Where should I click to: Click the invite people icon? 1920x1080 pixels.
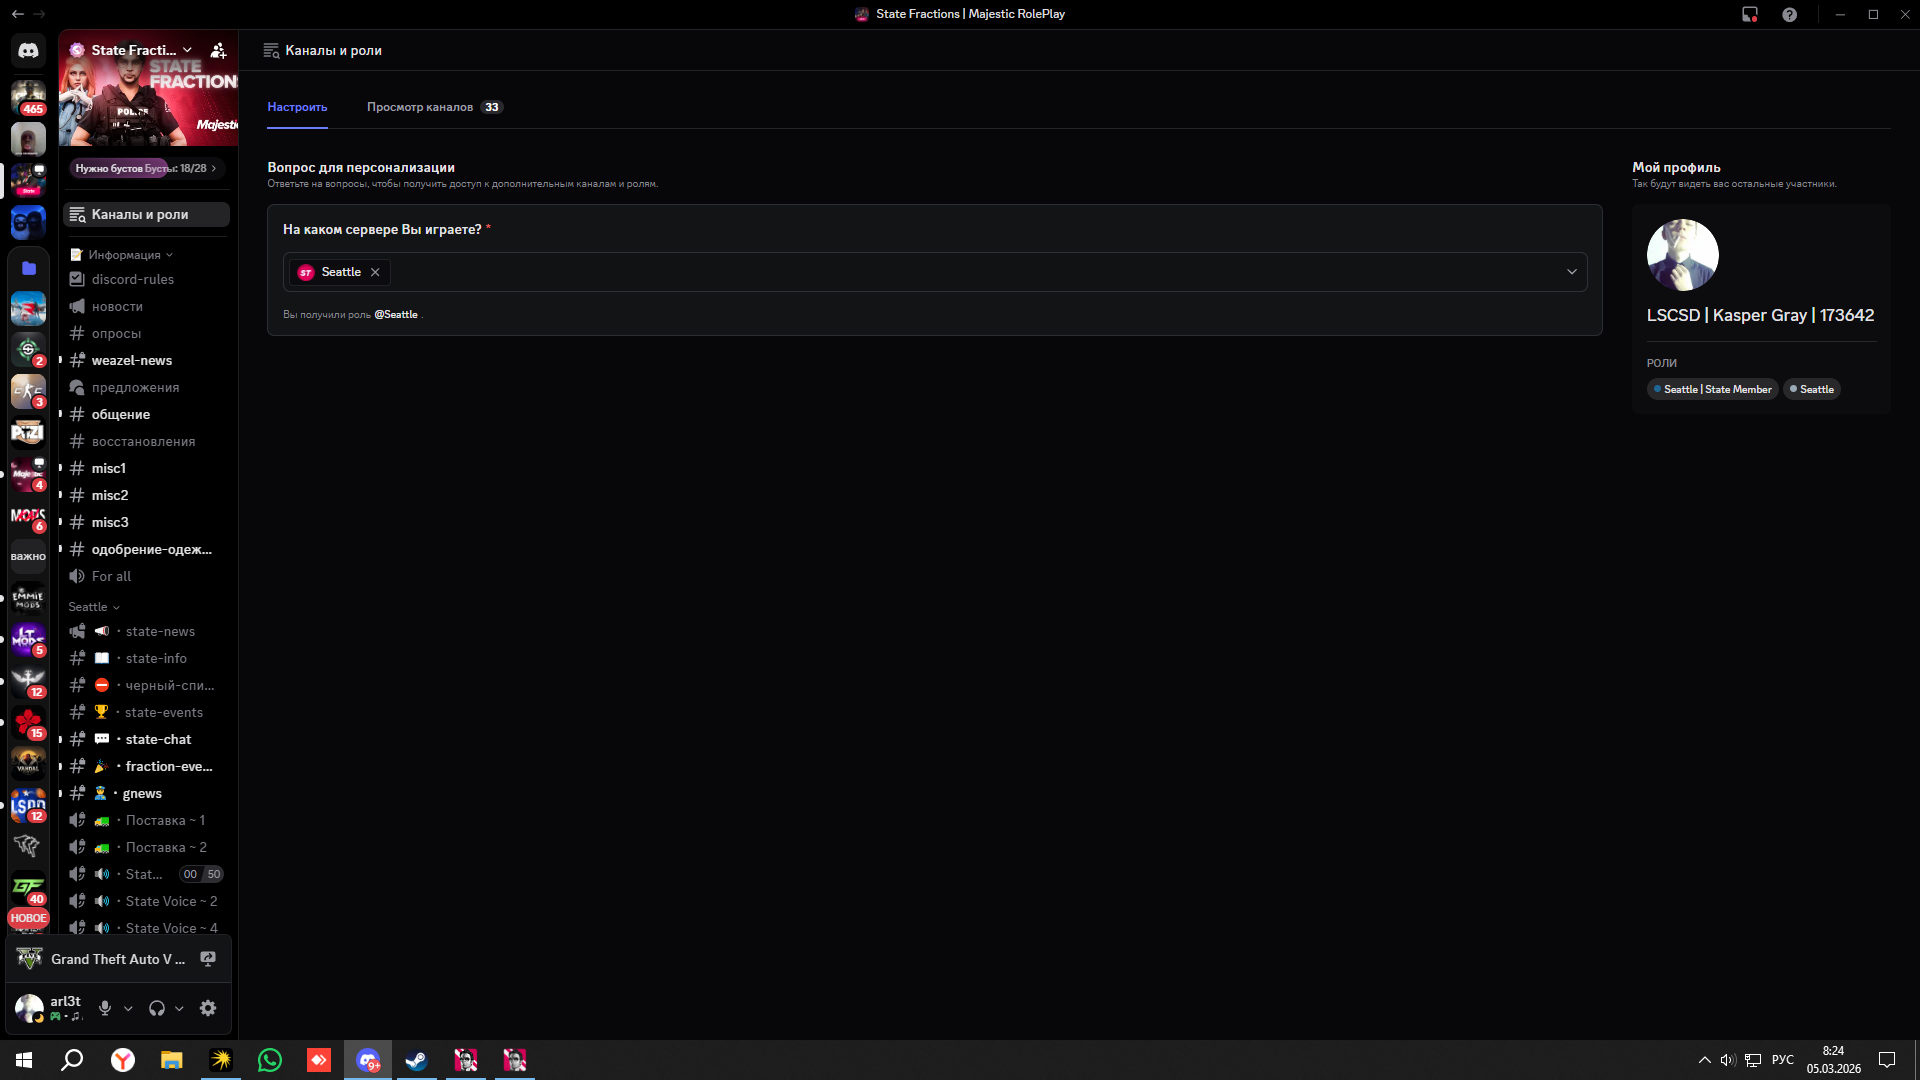[218, 50]
